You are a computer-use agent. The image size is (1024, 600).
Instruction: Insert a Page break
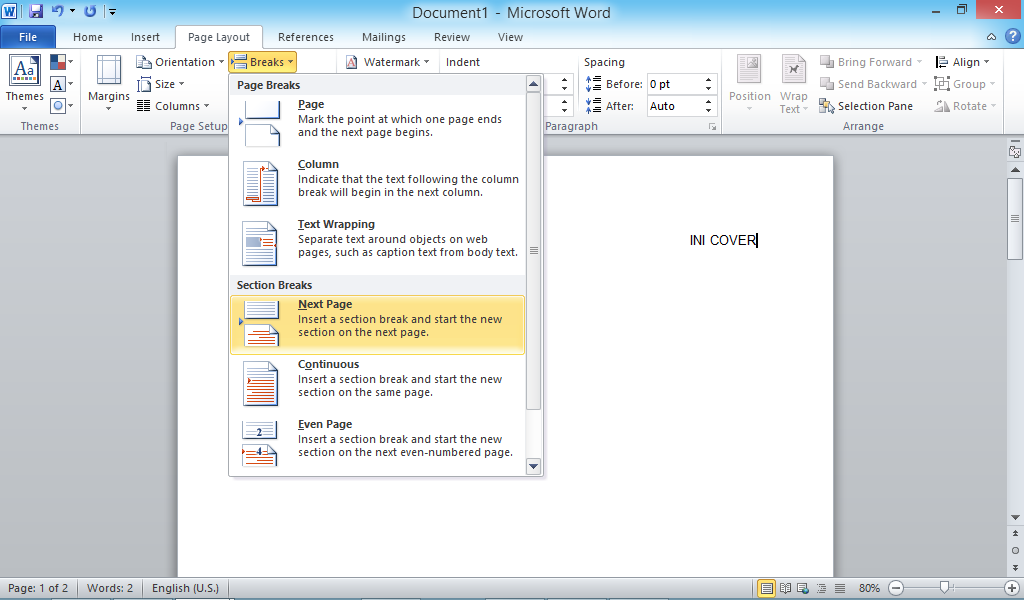[x=377, y=123]
